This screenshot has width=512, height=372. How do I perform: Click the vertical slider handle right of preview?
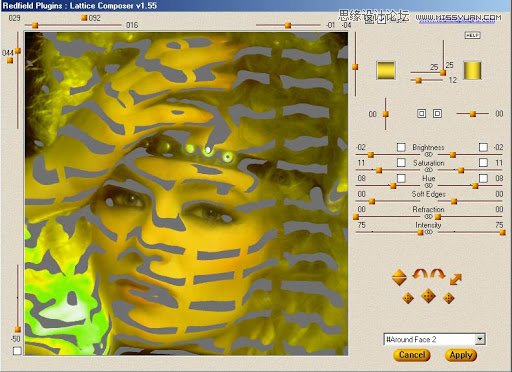coord(355,67)
